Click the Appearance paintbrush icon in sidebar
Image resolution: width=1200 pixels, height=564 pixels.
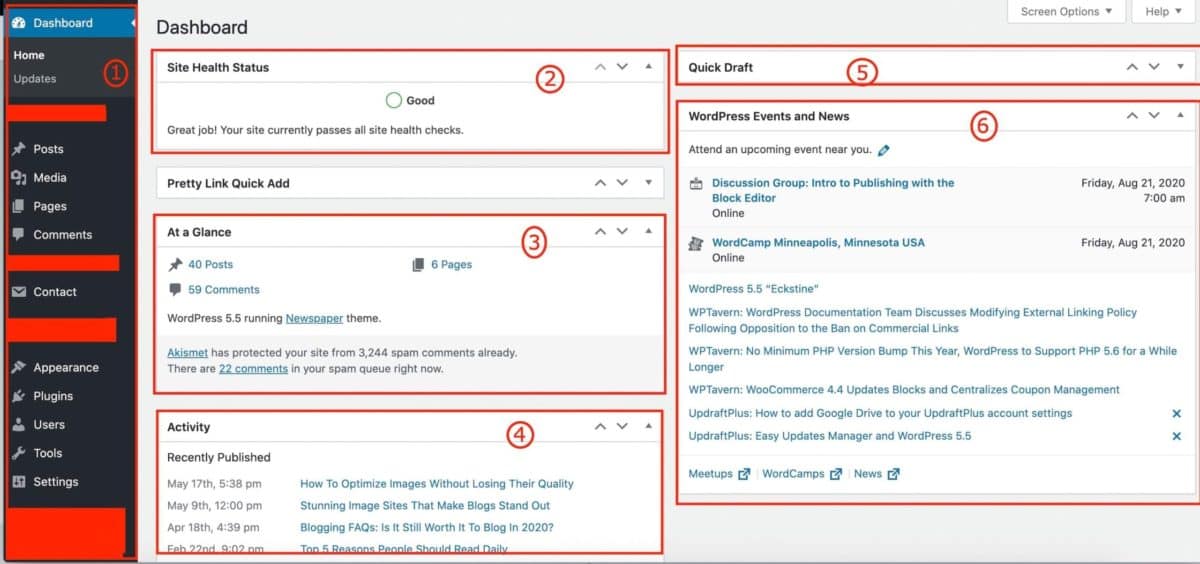(x=19, y=368)
